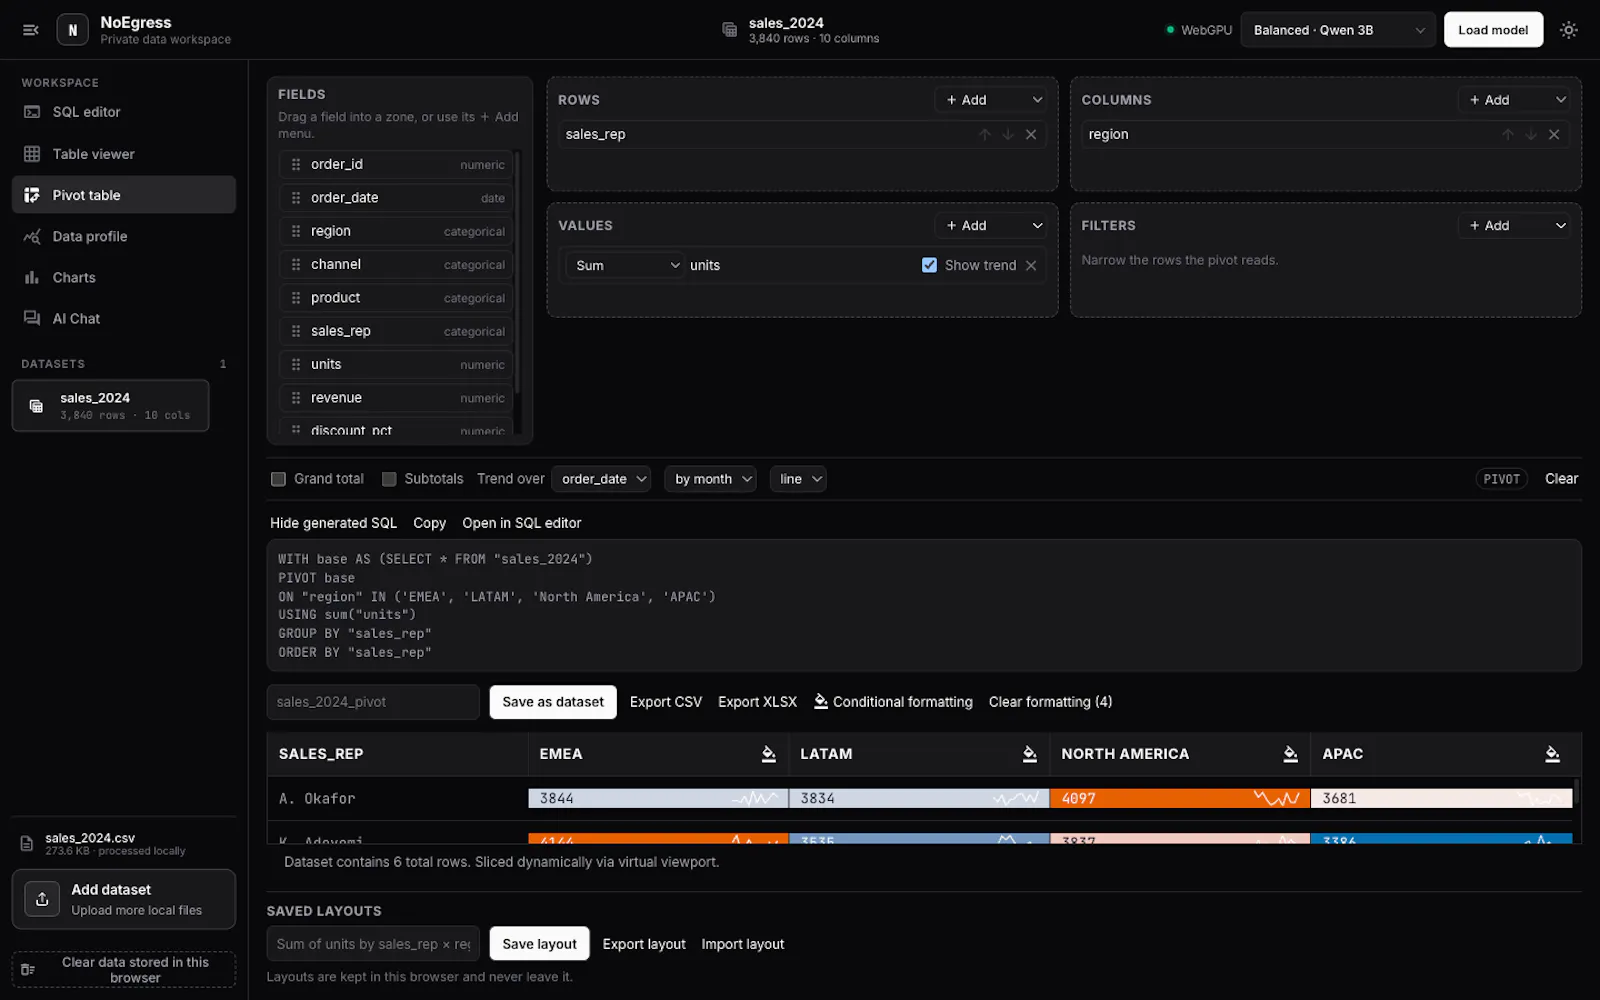Viewport: 1600px width, 1000px height.
Task: Click the Load model button
Action: tap(1493, 30)
